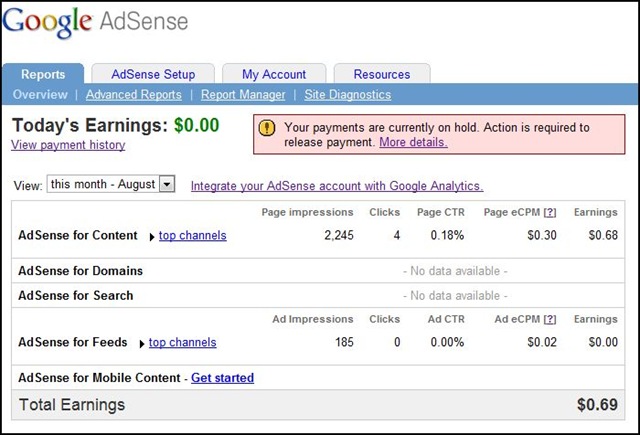Viewport: 640px width, 435px height.
Task: Expand arrow beside AdSense for Feeds channels
Action: [x=142, y=343]
